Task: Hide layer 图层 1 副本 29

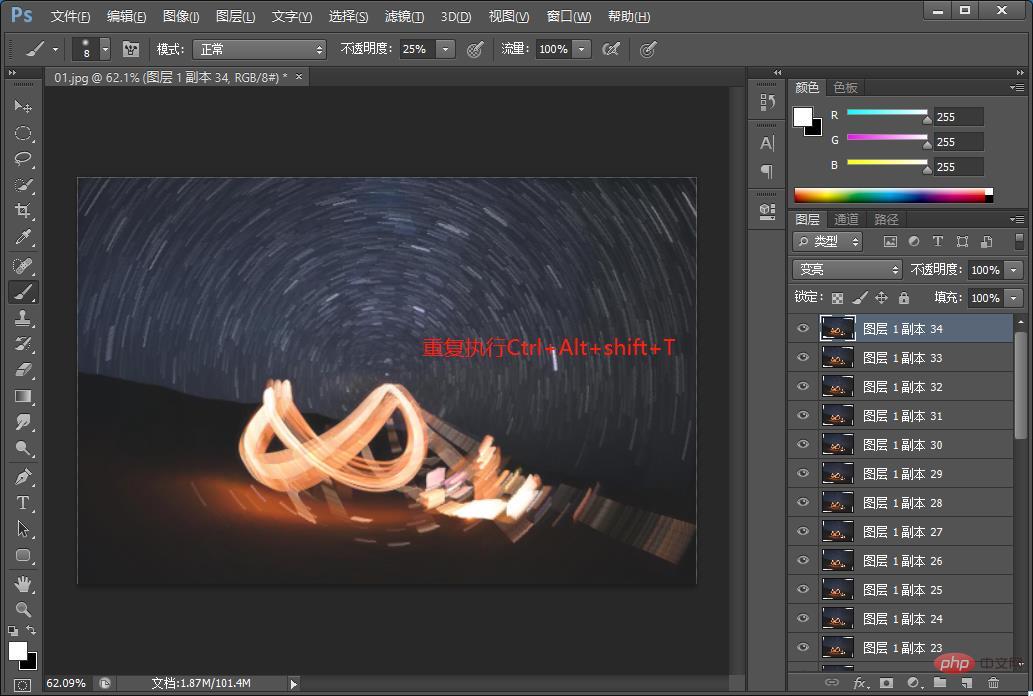Action: click(x=802, y=473)
